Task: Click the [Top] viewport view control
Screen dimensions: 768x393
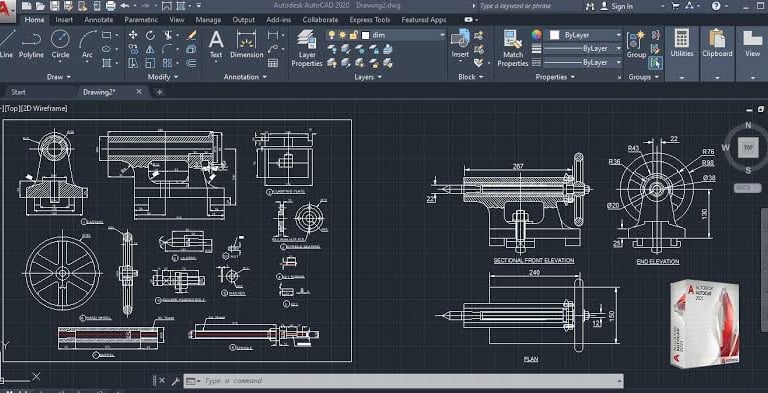Action: (14, 108)
